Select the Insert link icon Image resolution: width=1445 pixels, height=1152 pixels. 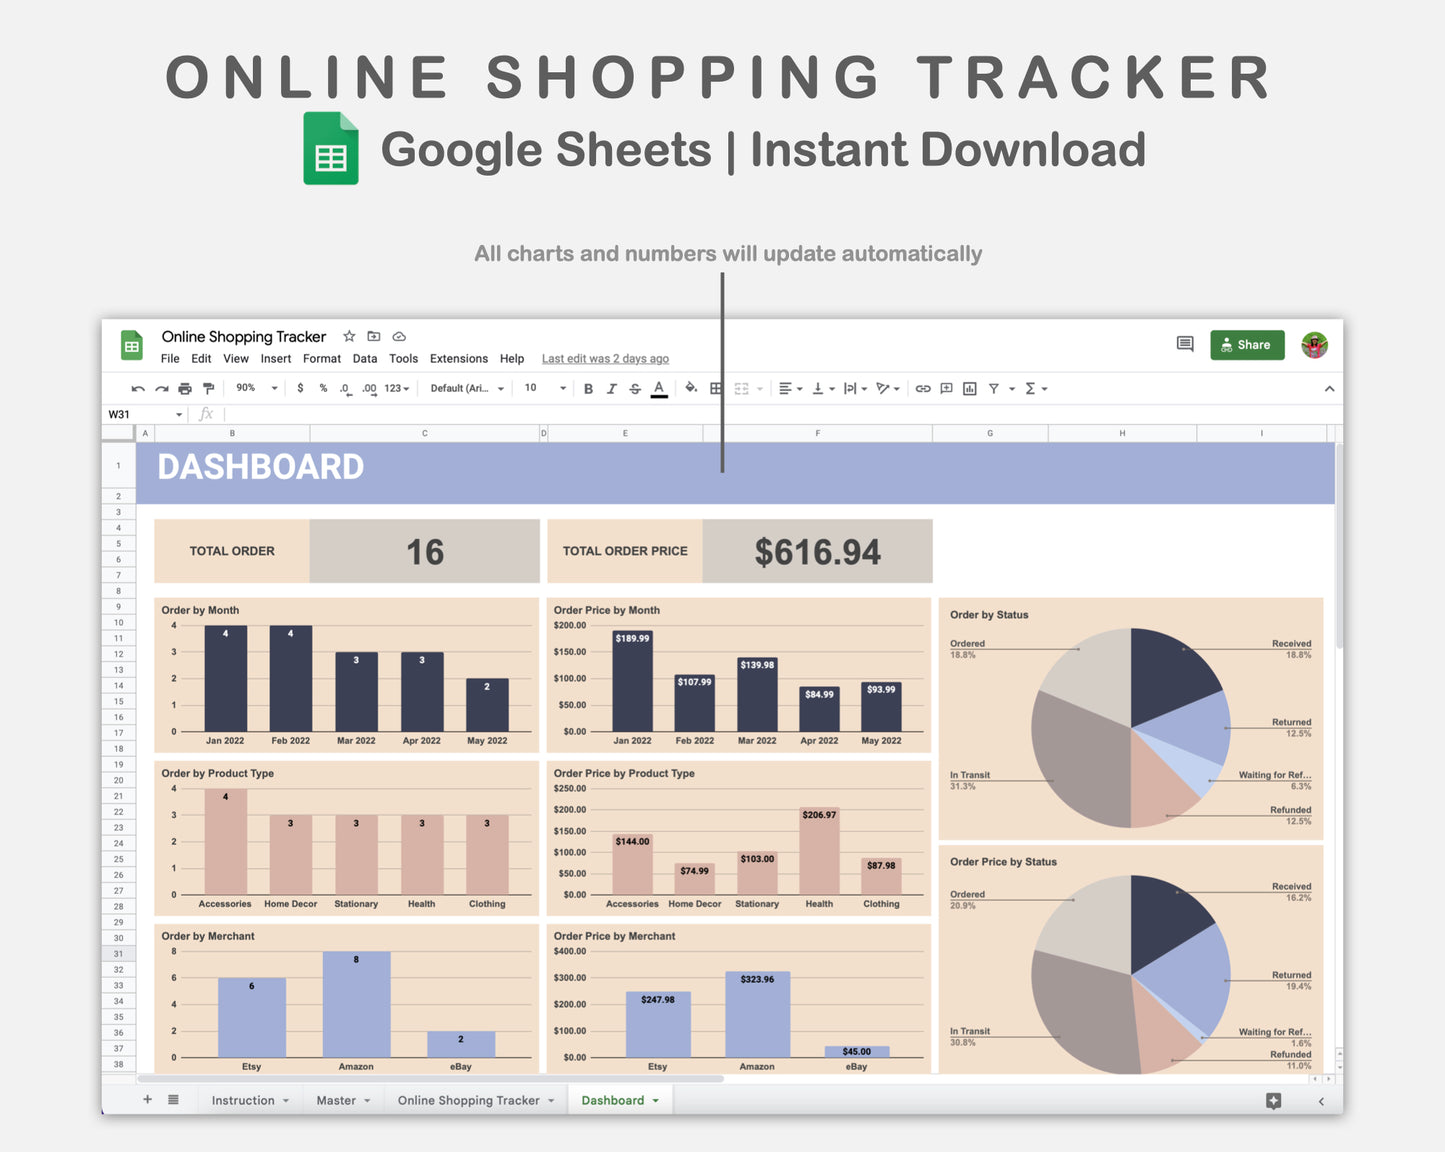coord(922,388)
